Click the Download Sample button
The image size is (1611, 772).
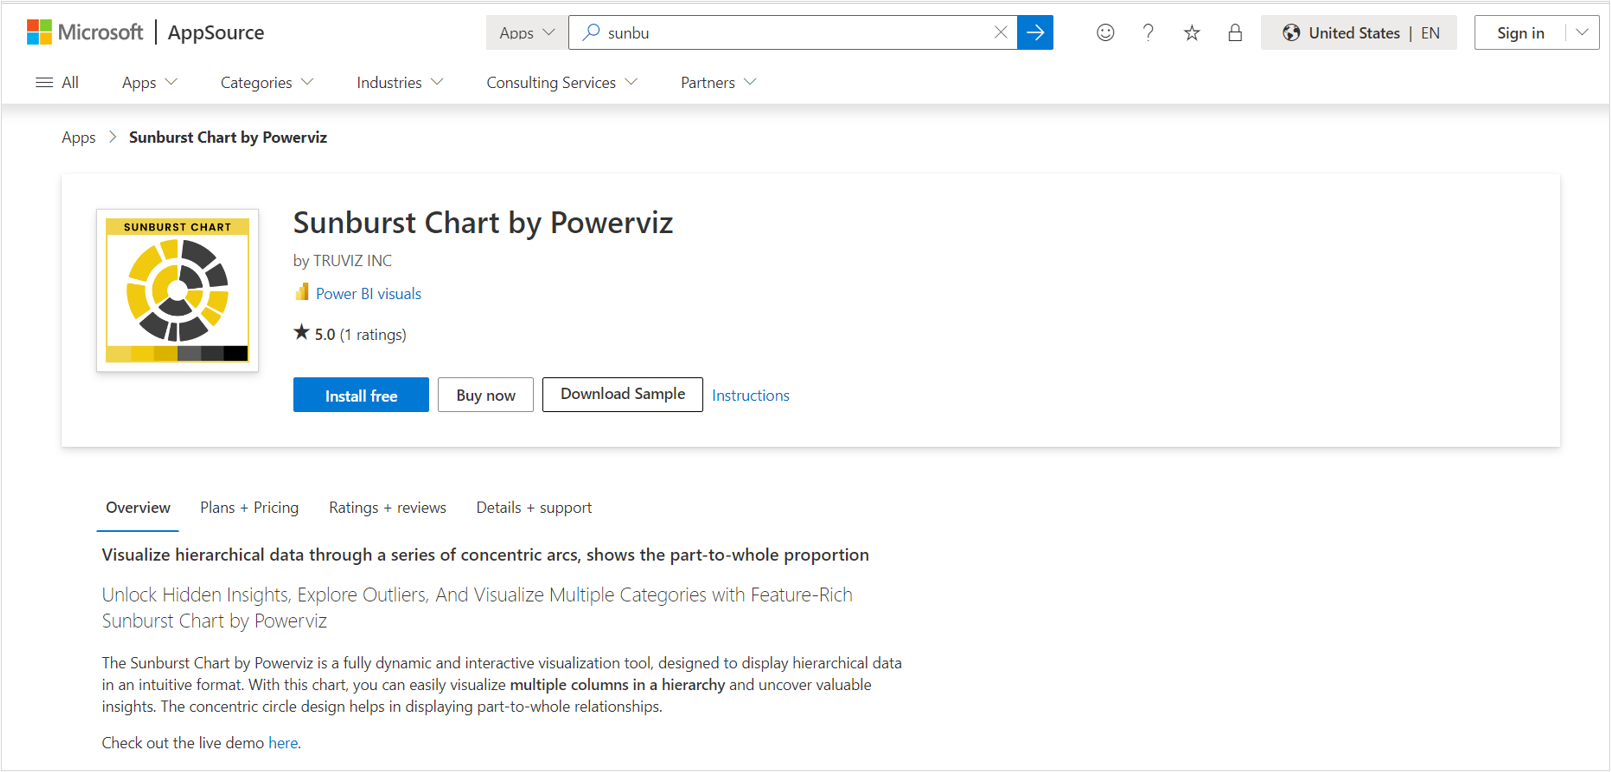tap(622, 394)
